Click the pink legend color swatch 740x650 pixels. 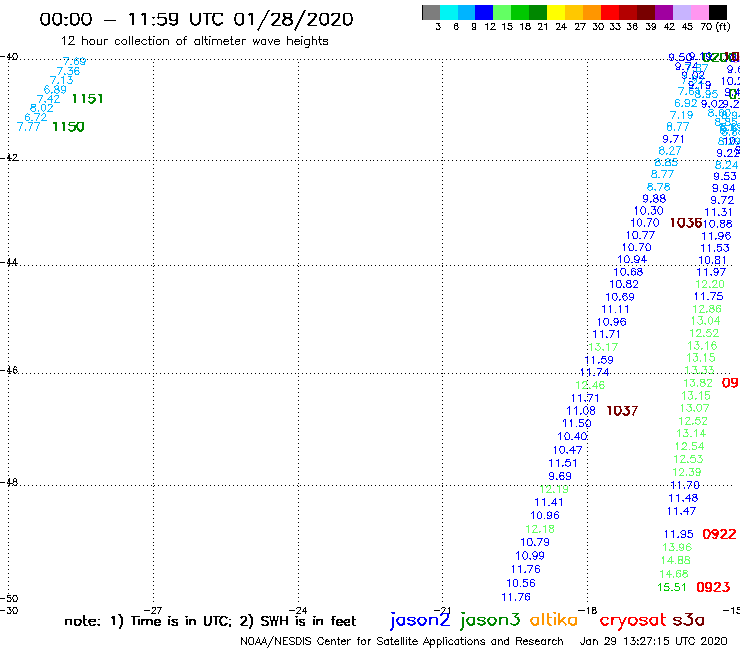(699, 12)
